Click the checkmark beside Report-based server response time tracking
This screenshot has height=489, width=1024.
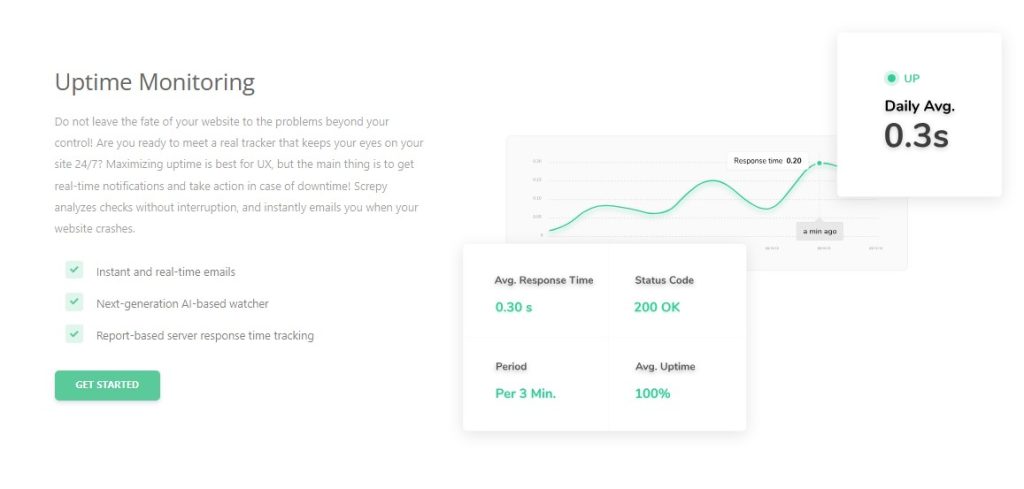pyautogui.click(x=74, y=334)
